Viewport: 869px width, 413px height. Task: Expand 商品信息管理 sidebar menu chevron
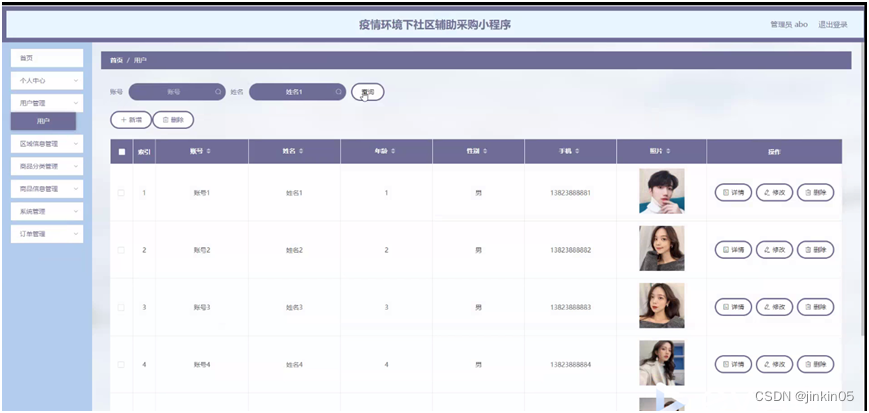click(x=76, y=189)
